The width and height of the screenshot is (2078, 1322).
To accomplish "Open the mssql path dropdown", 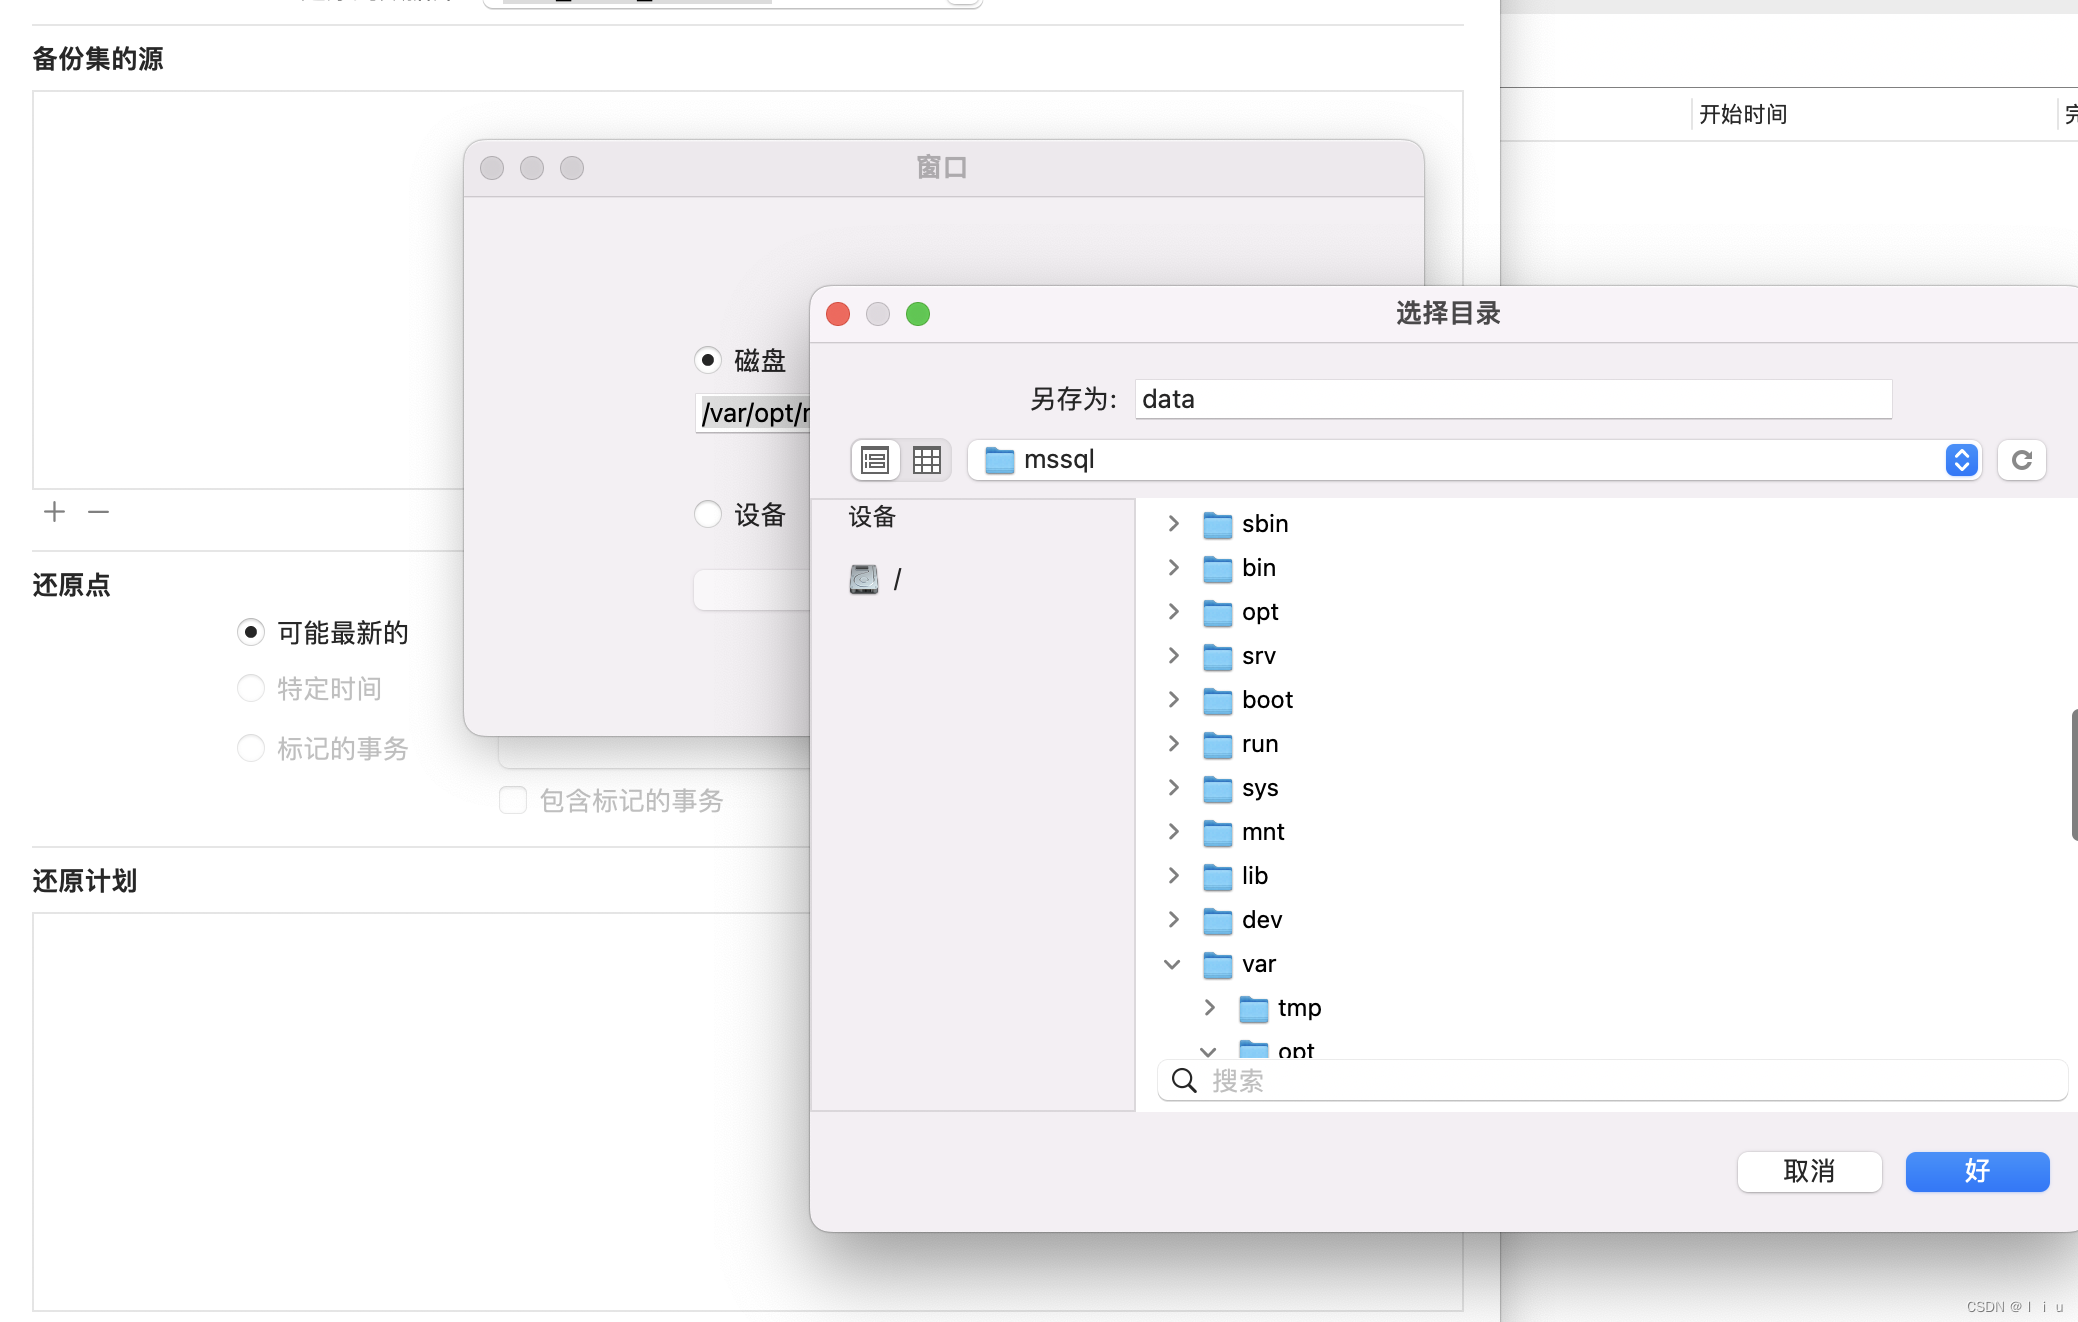I will (1960, 460).
